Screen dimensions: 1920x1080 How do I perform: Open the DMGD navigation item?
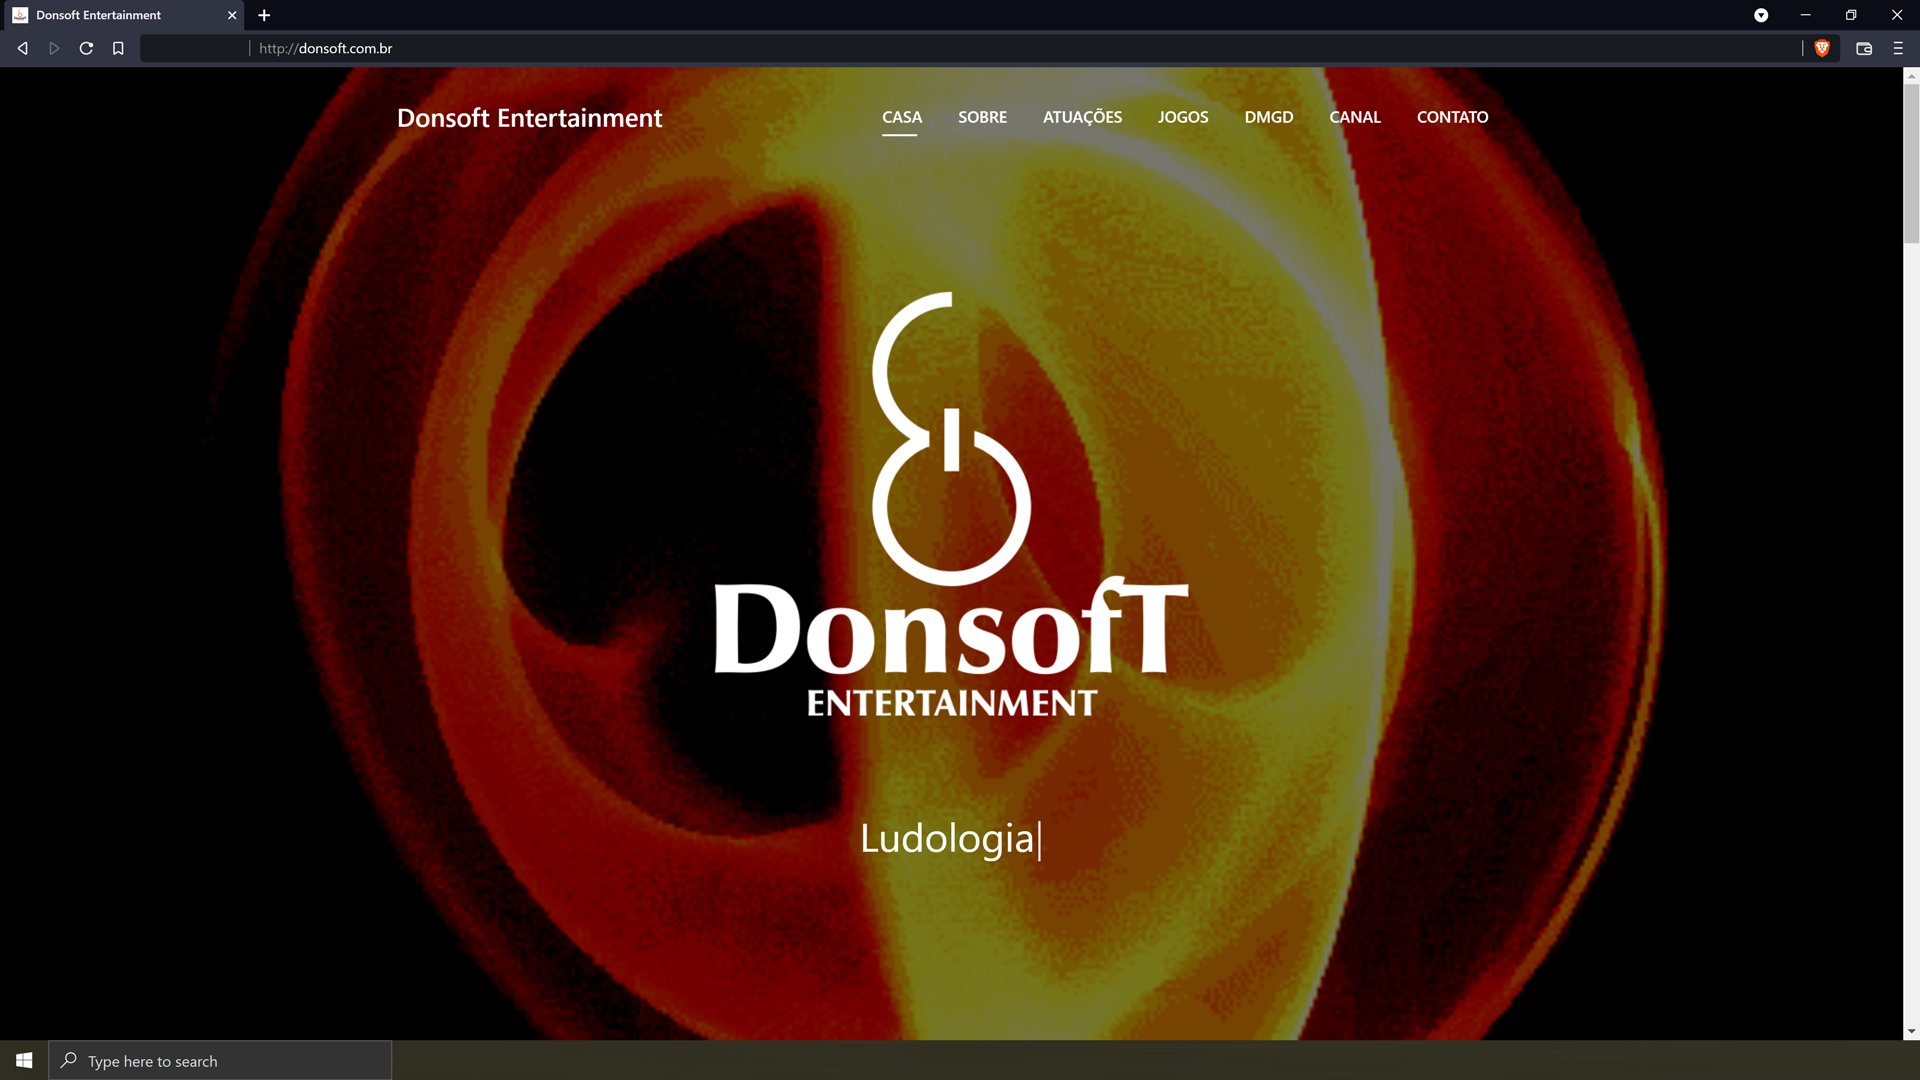point(1268,117)
